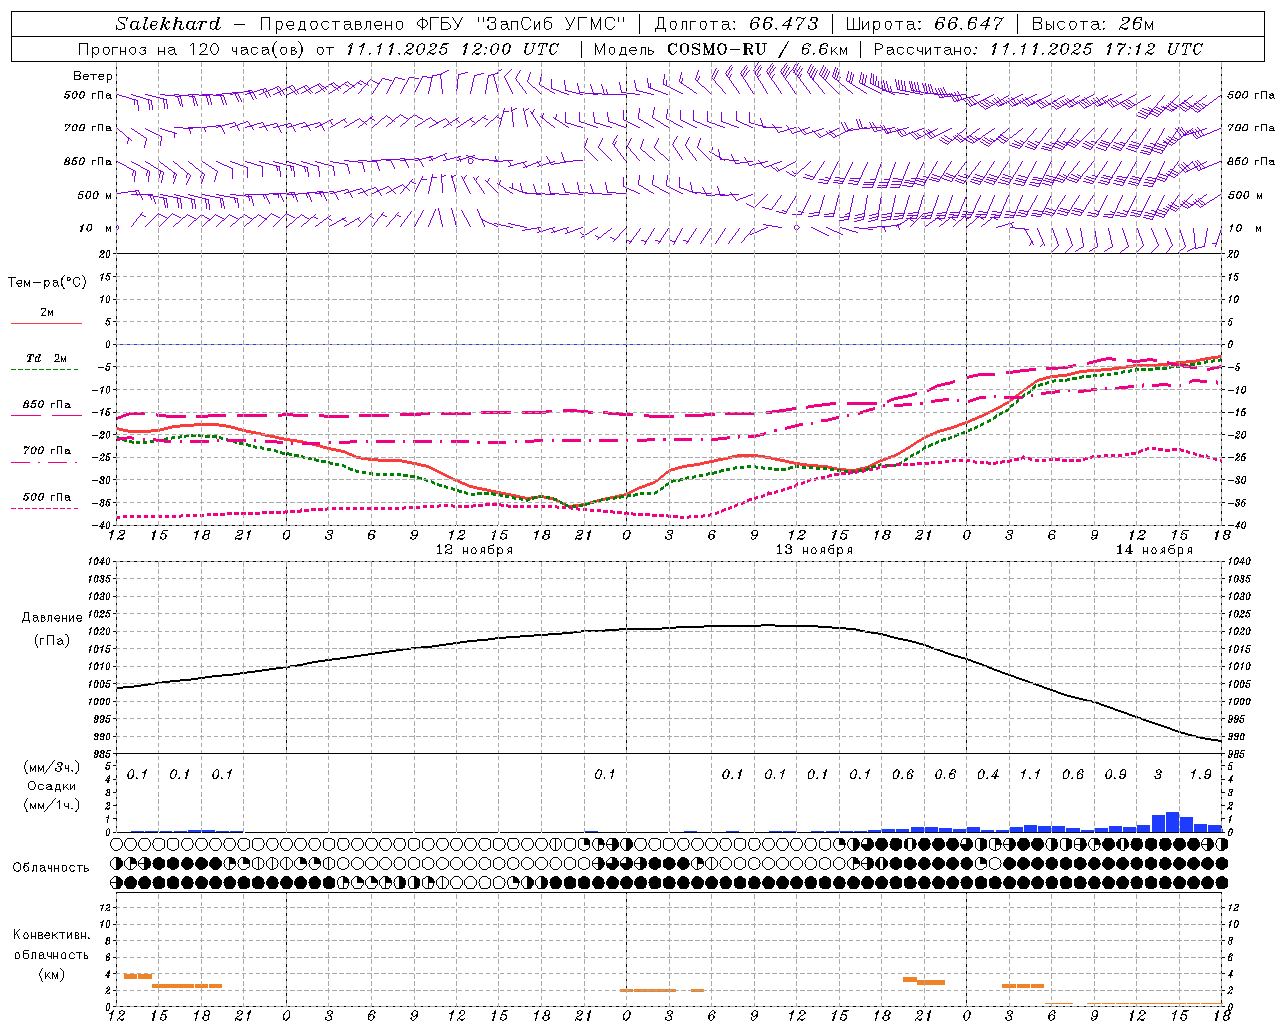1280x1024 pixels.
Task: Click the '1.9' three-hour precipitation value
Action: (x=1201, y=775)
